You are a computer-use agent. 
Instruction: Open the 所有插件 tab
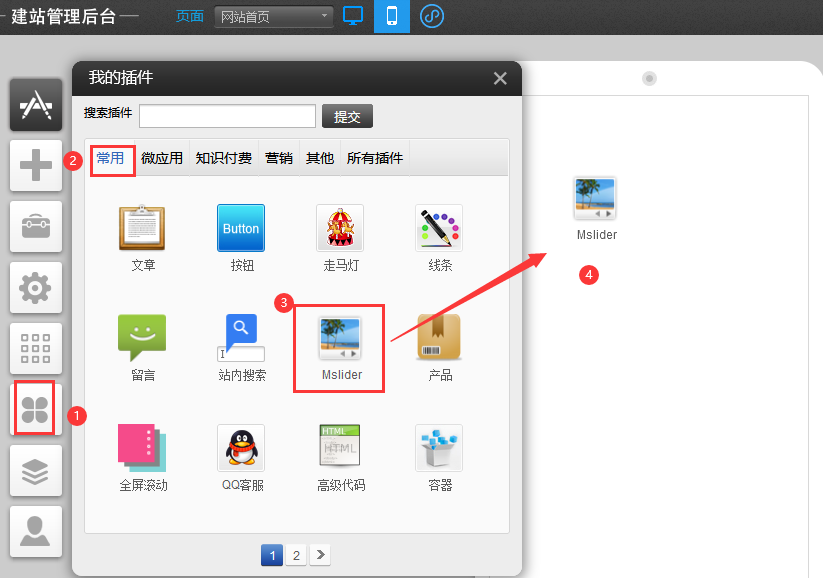pyautogui.click(x=375, y=158)
